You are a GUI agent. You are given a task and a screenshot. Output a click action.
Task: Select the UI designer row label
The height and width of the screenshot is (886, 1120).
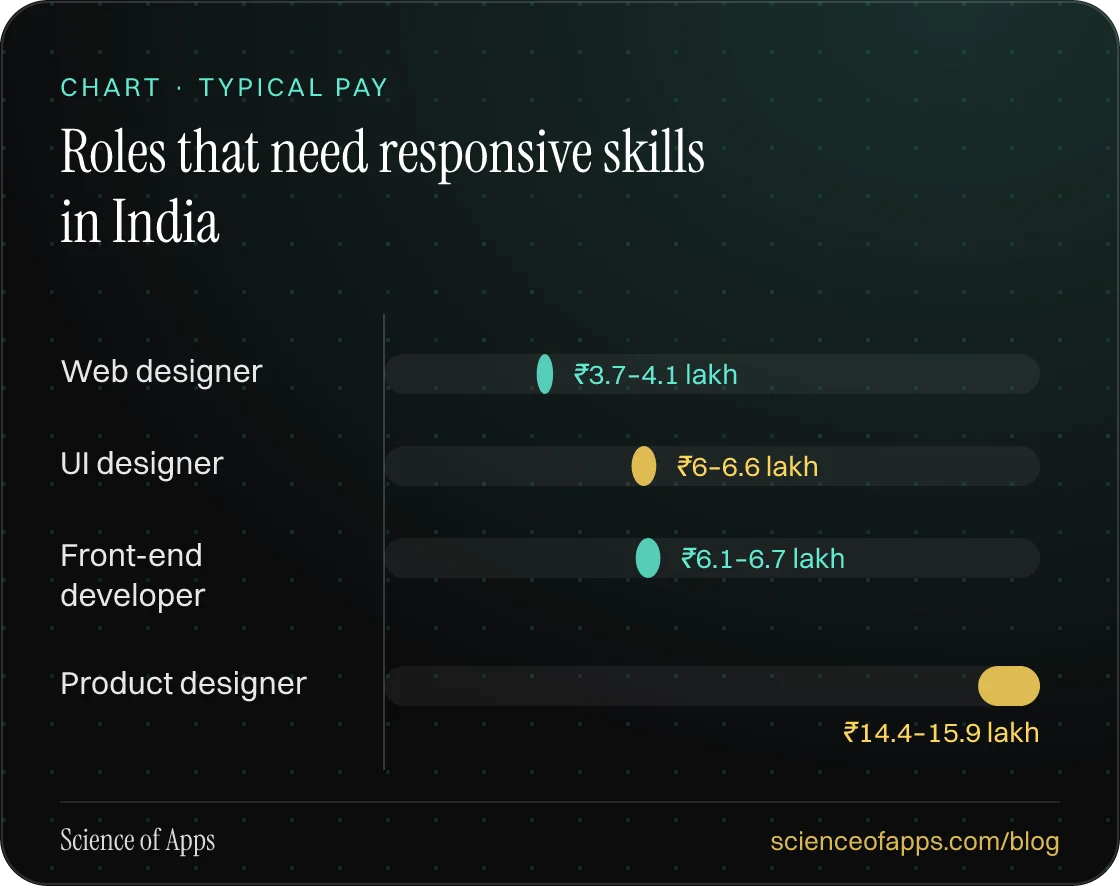tap(141, 464)
